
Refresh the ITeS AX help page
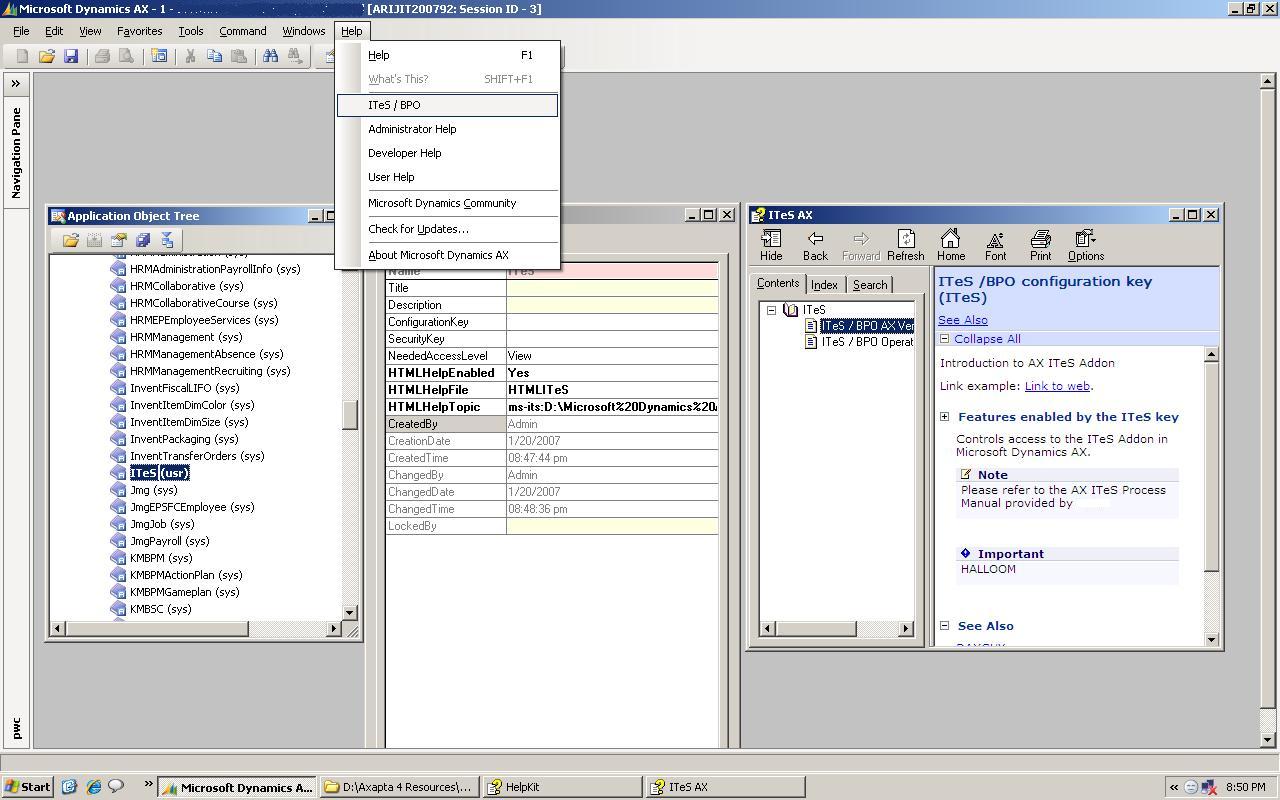tap(906, 245)
